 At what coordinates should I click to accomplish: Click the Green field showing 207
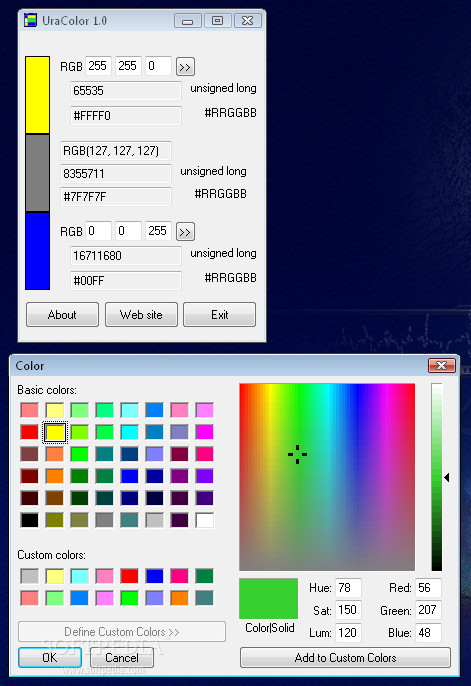point(428,610)
